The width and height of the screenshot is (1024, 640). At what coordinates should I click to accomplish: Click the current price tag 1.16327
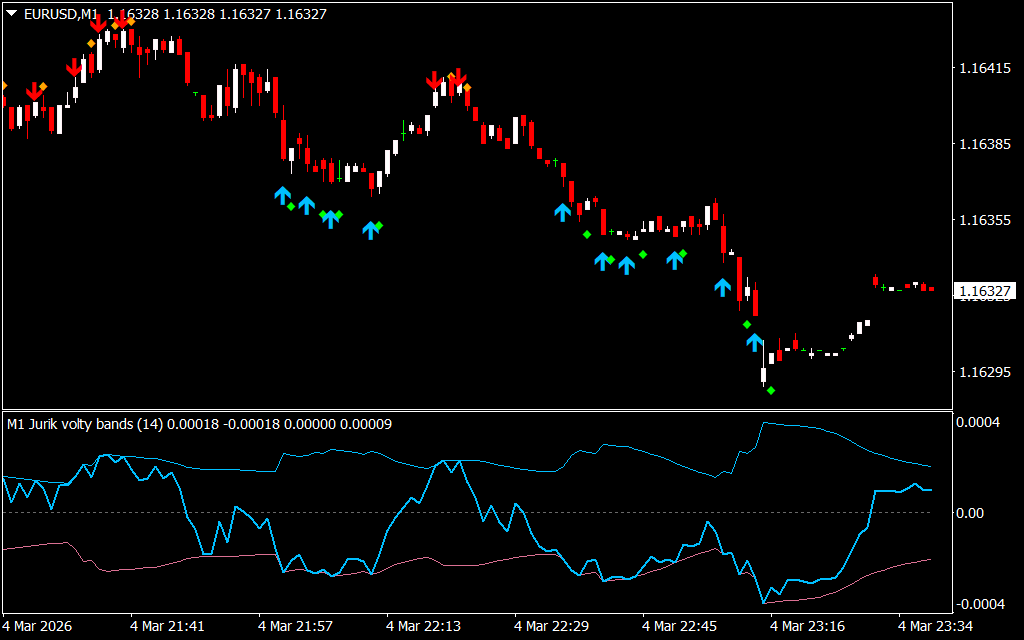tap(985, 292)
